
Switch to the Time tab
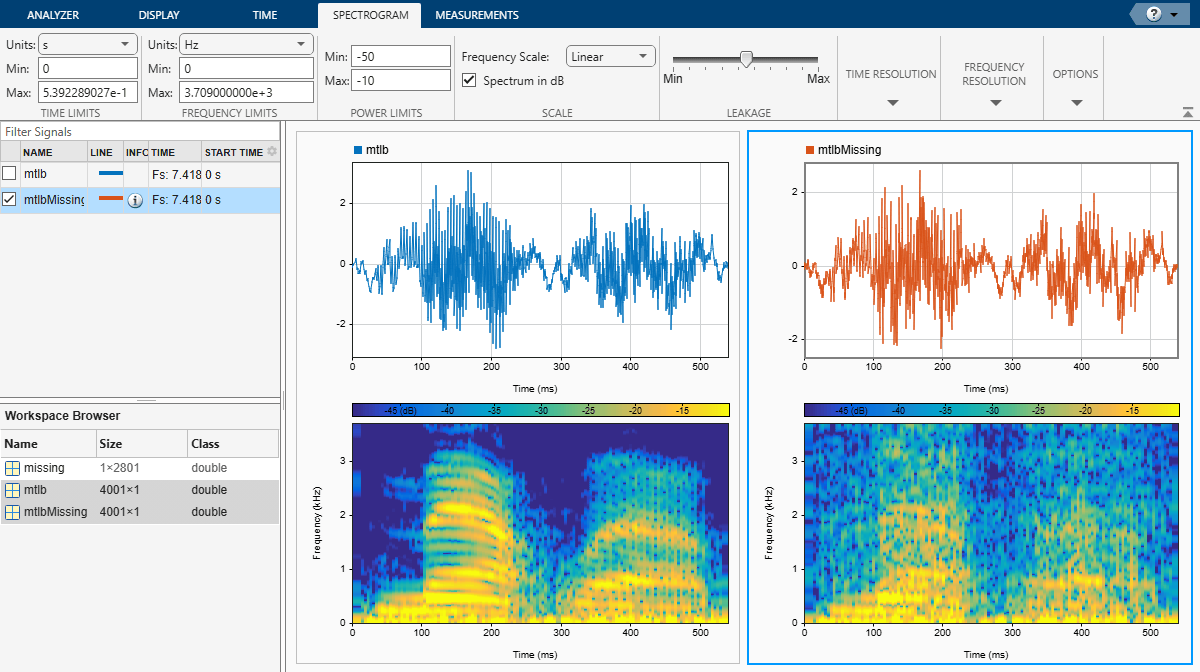coord(265,15)
